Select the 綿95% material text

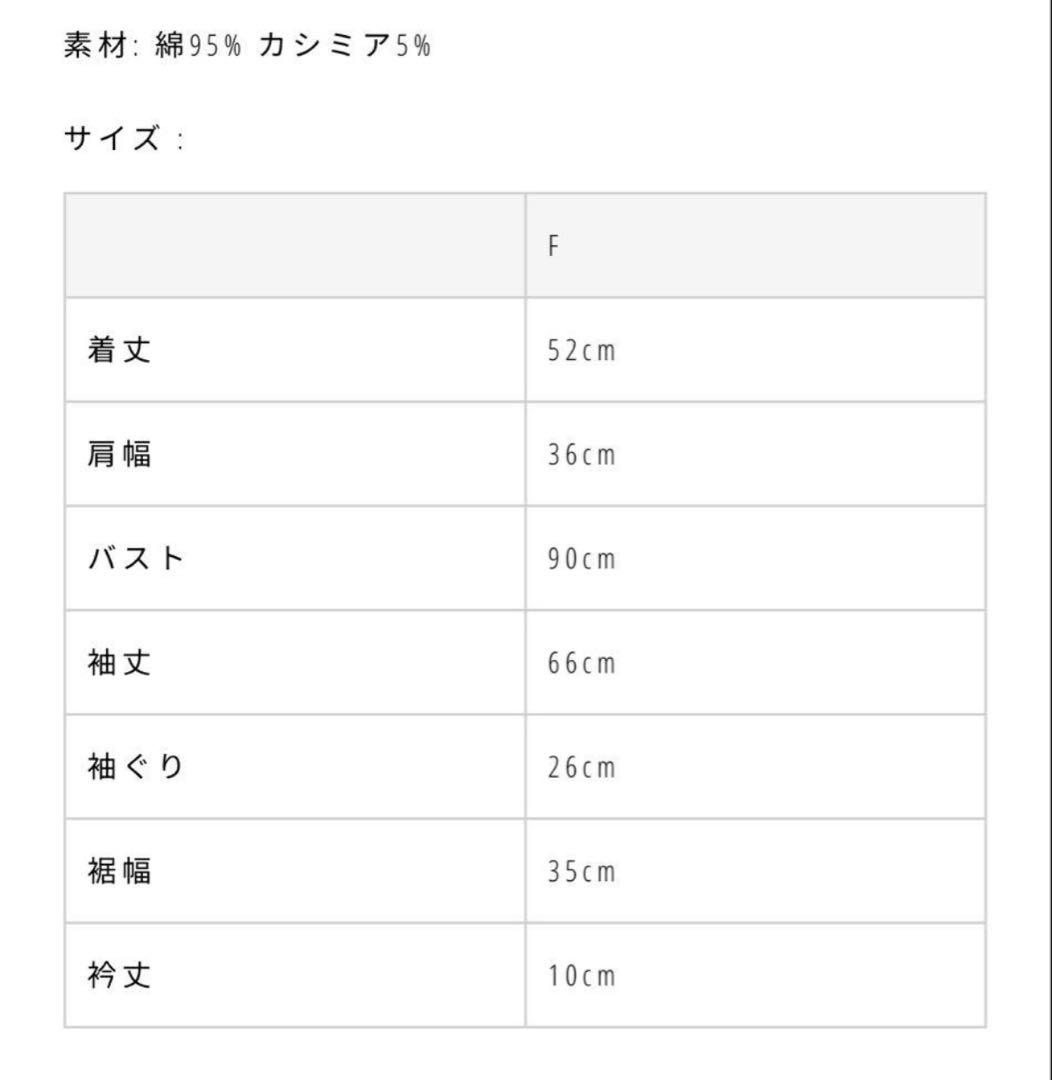(199, 47)
